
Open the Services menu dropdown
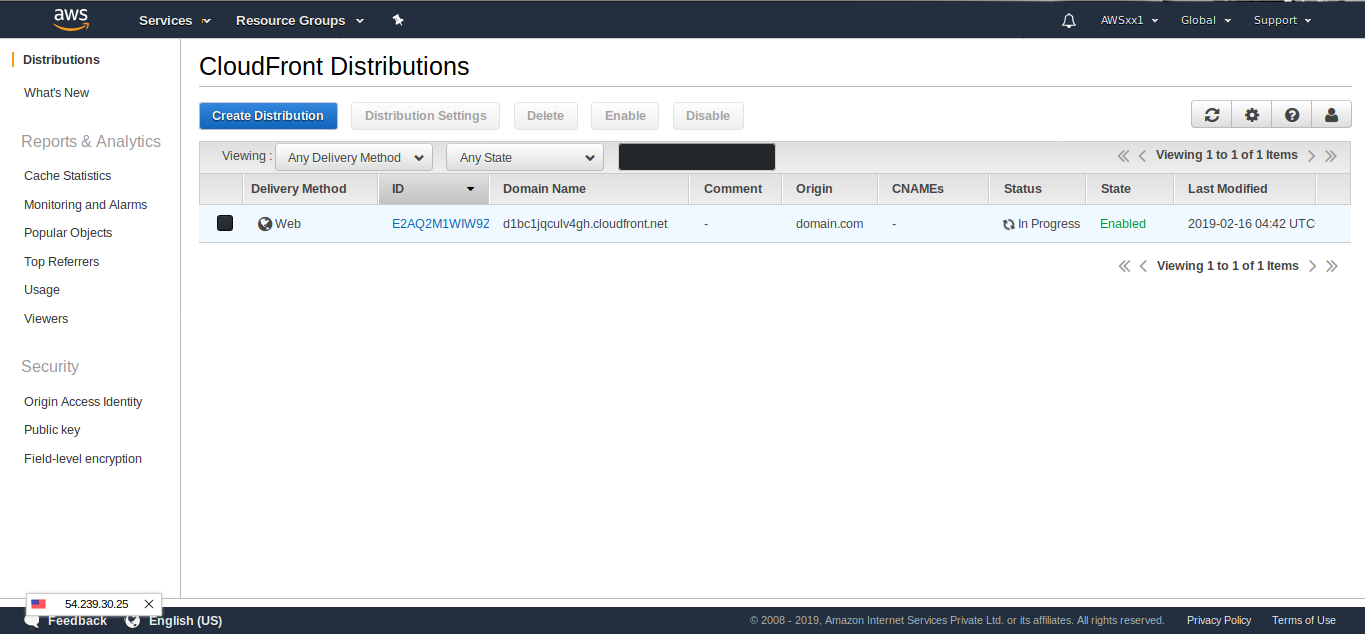[174, 20]
